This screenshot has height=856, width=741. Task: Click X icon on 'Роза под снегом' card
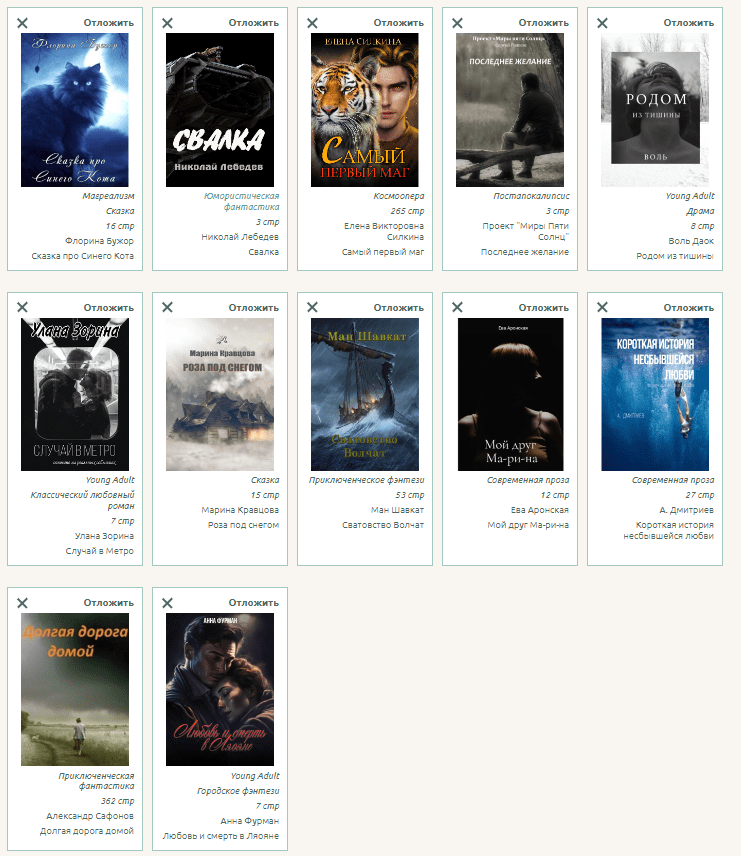pos(168,308)
